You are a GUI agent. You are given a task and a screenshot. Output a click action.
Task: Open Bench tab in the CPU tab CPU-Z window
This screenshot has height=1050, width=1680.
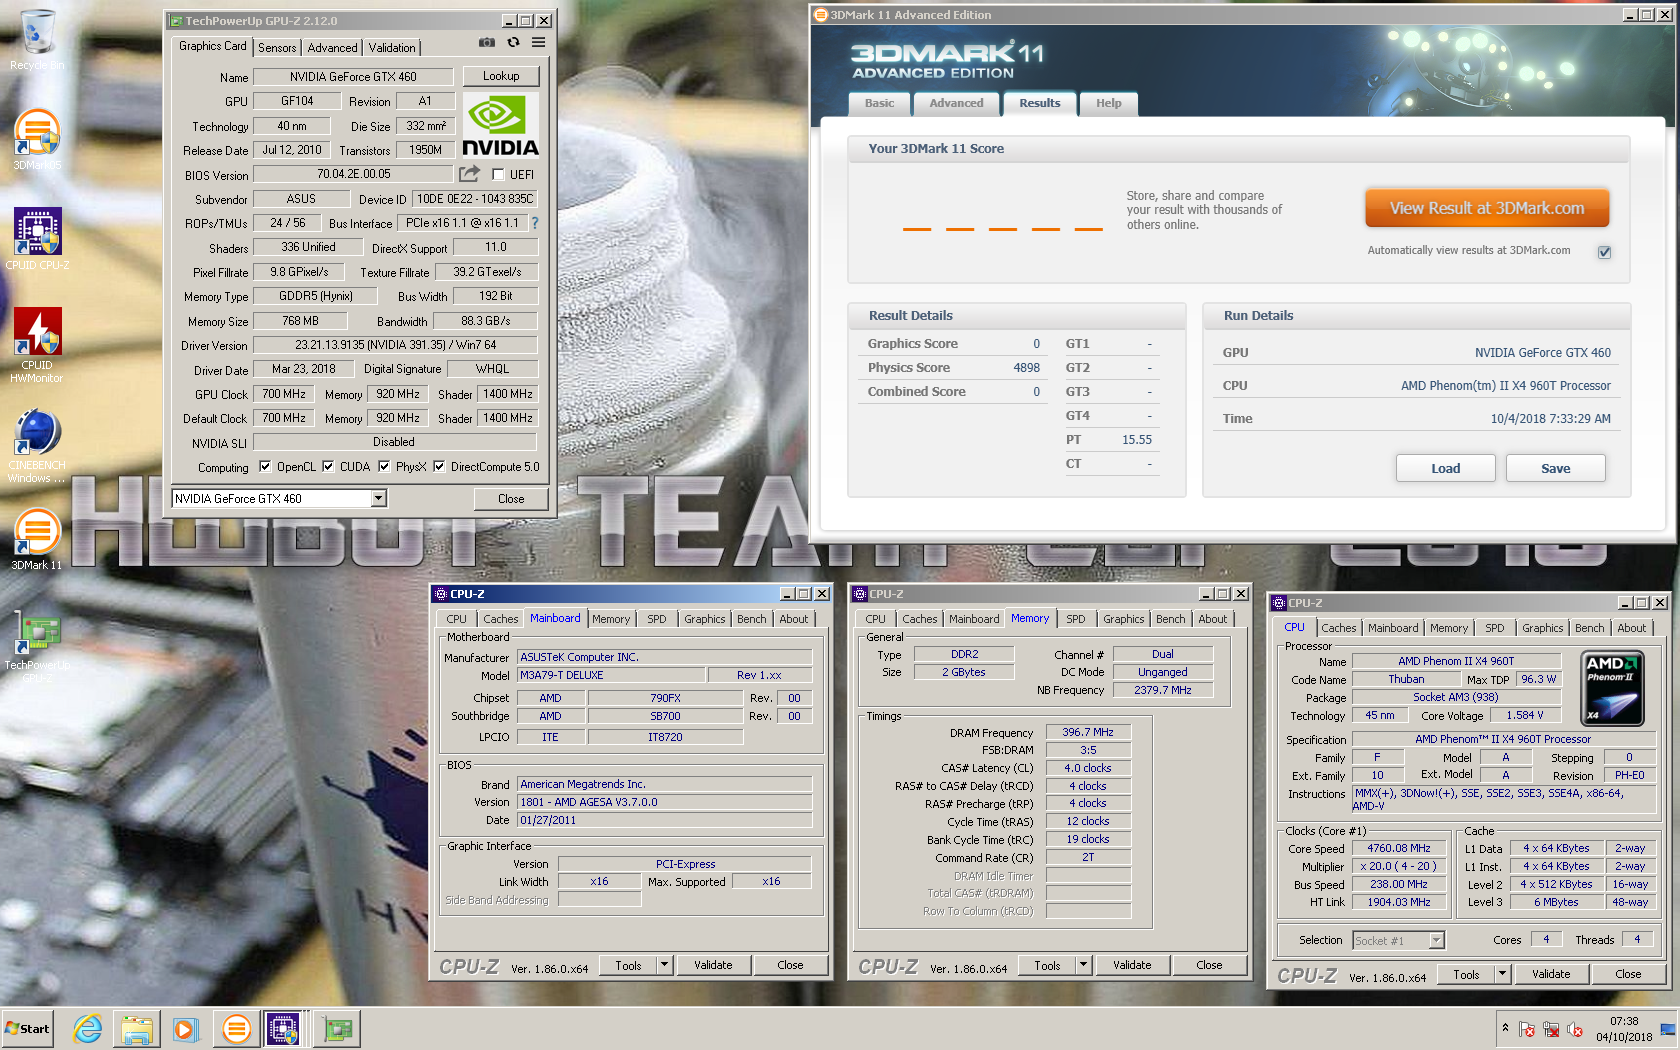click(x=1589, y=628)
